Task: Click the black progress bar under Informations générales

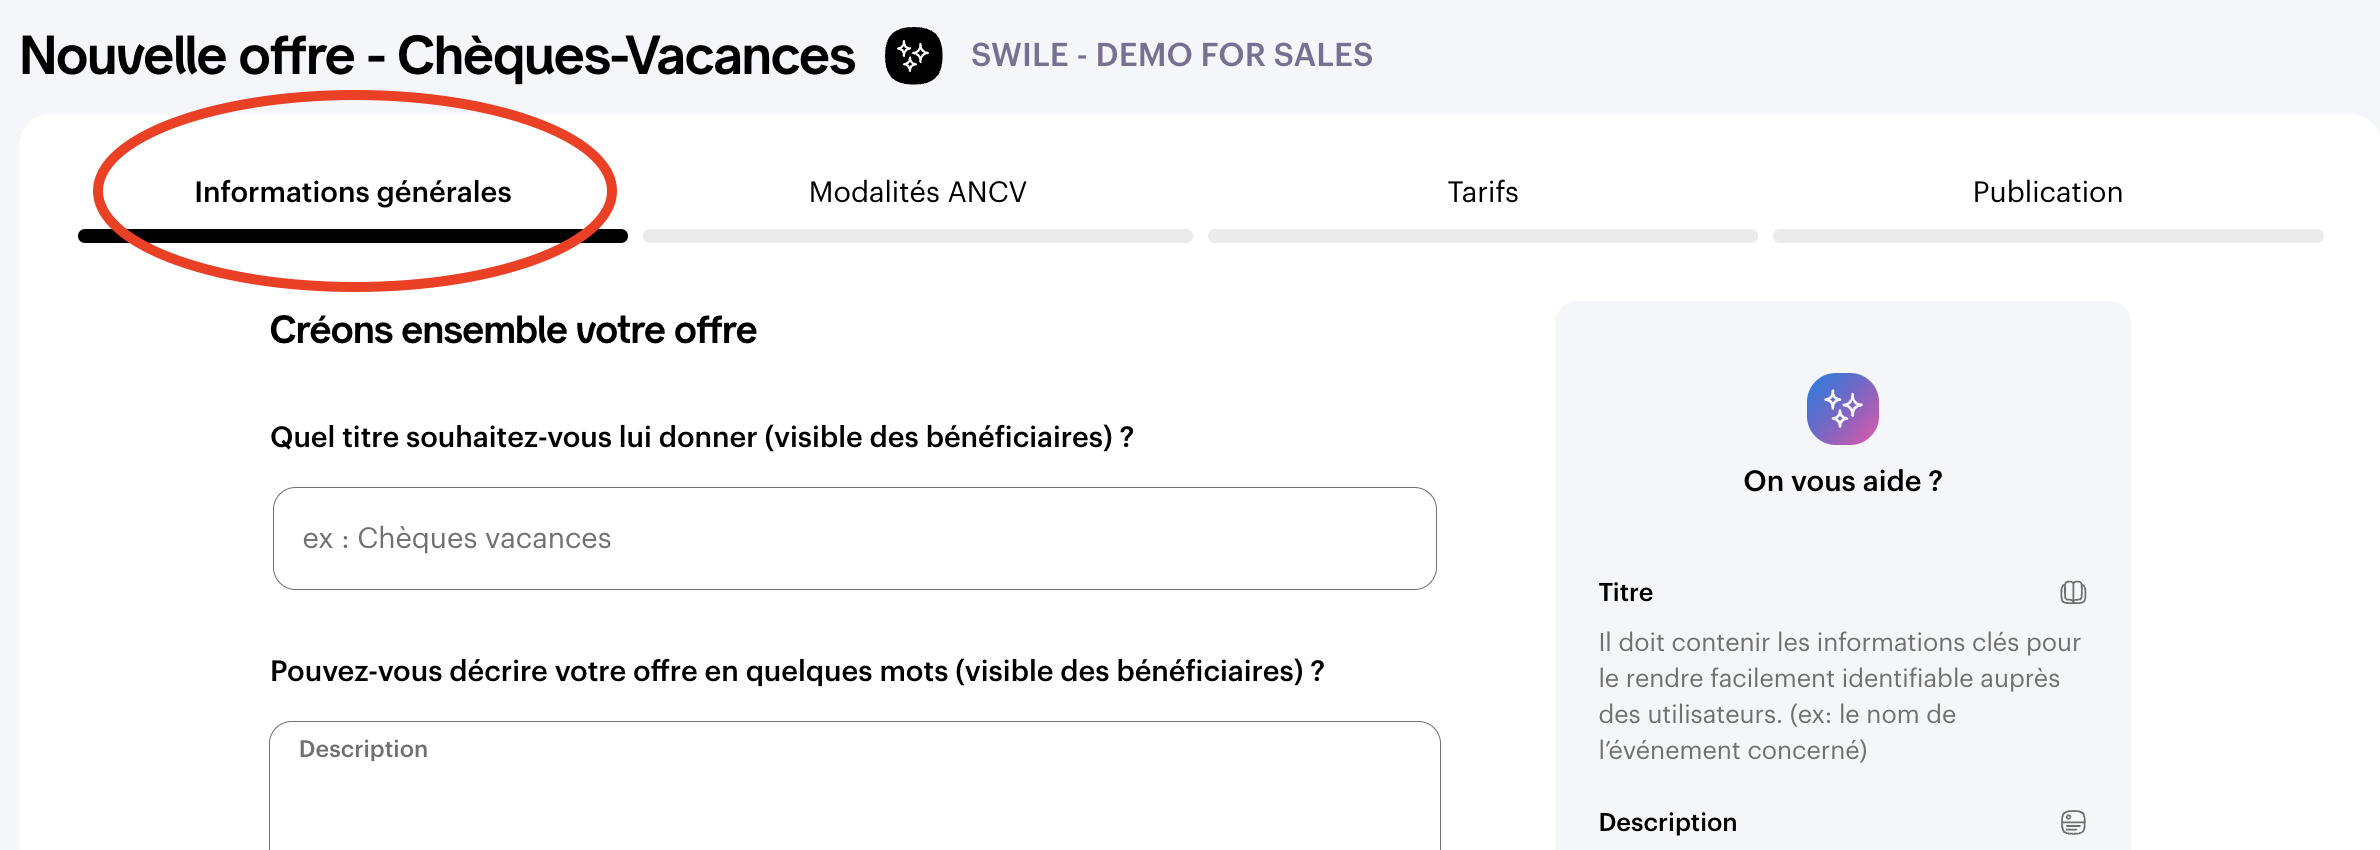Action: [353, 236]
